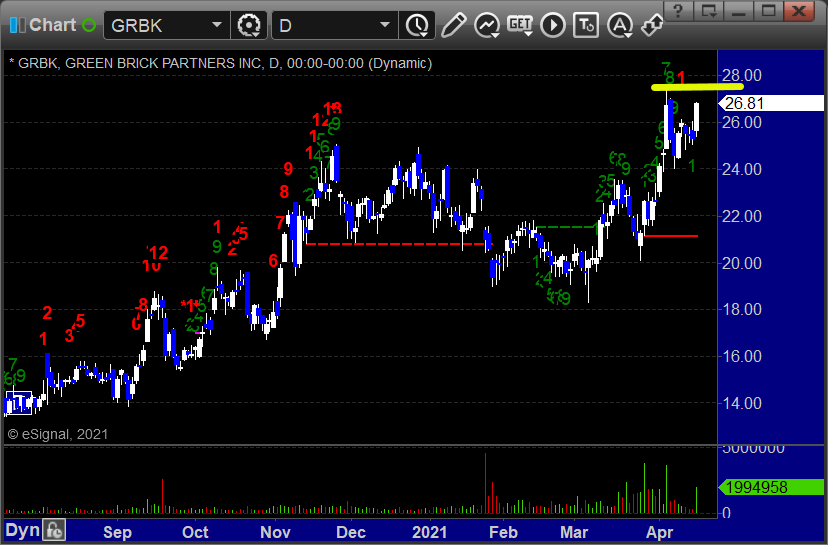Select the pencil drawing tools
This screenshot has width=828, height=545.
(454, 25)
